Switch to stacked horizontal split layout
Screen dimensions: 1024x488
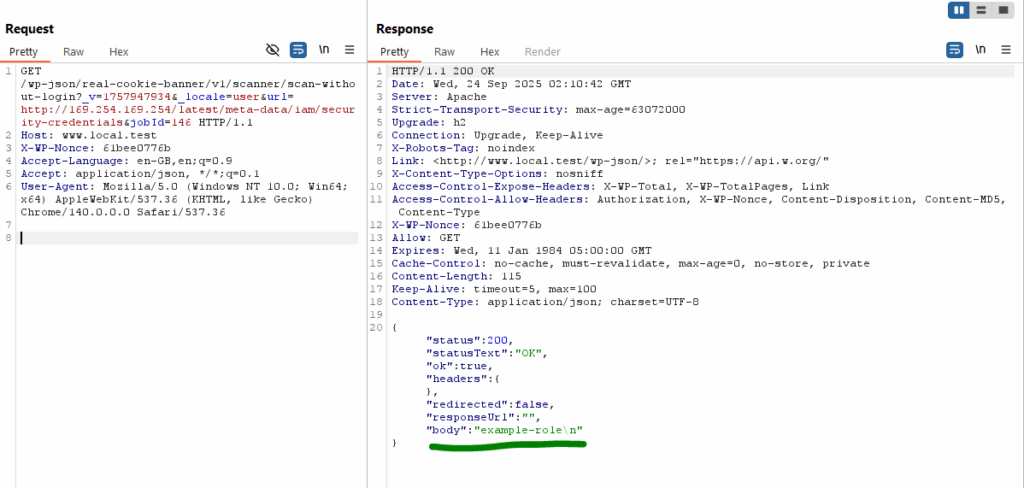[x=982, y=10]
